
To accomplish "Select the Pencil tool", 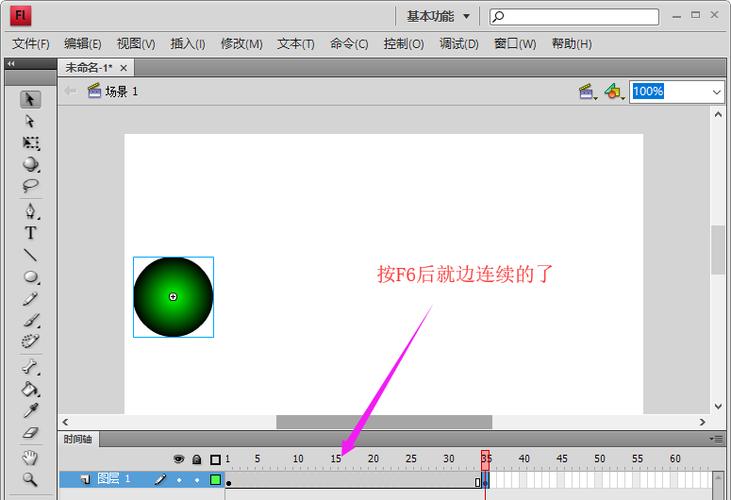I will [30, 299].
